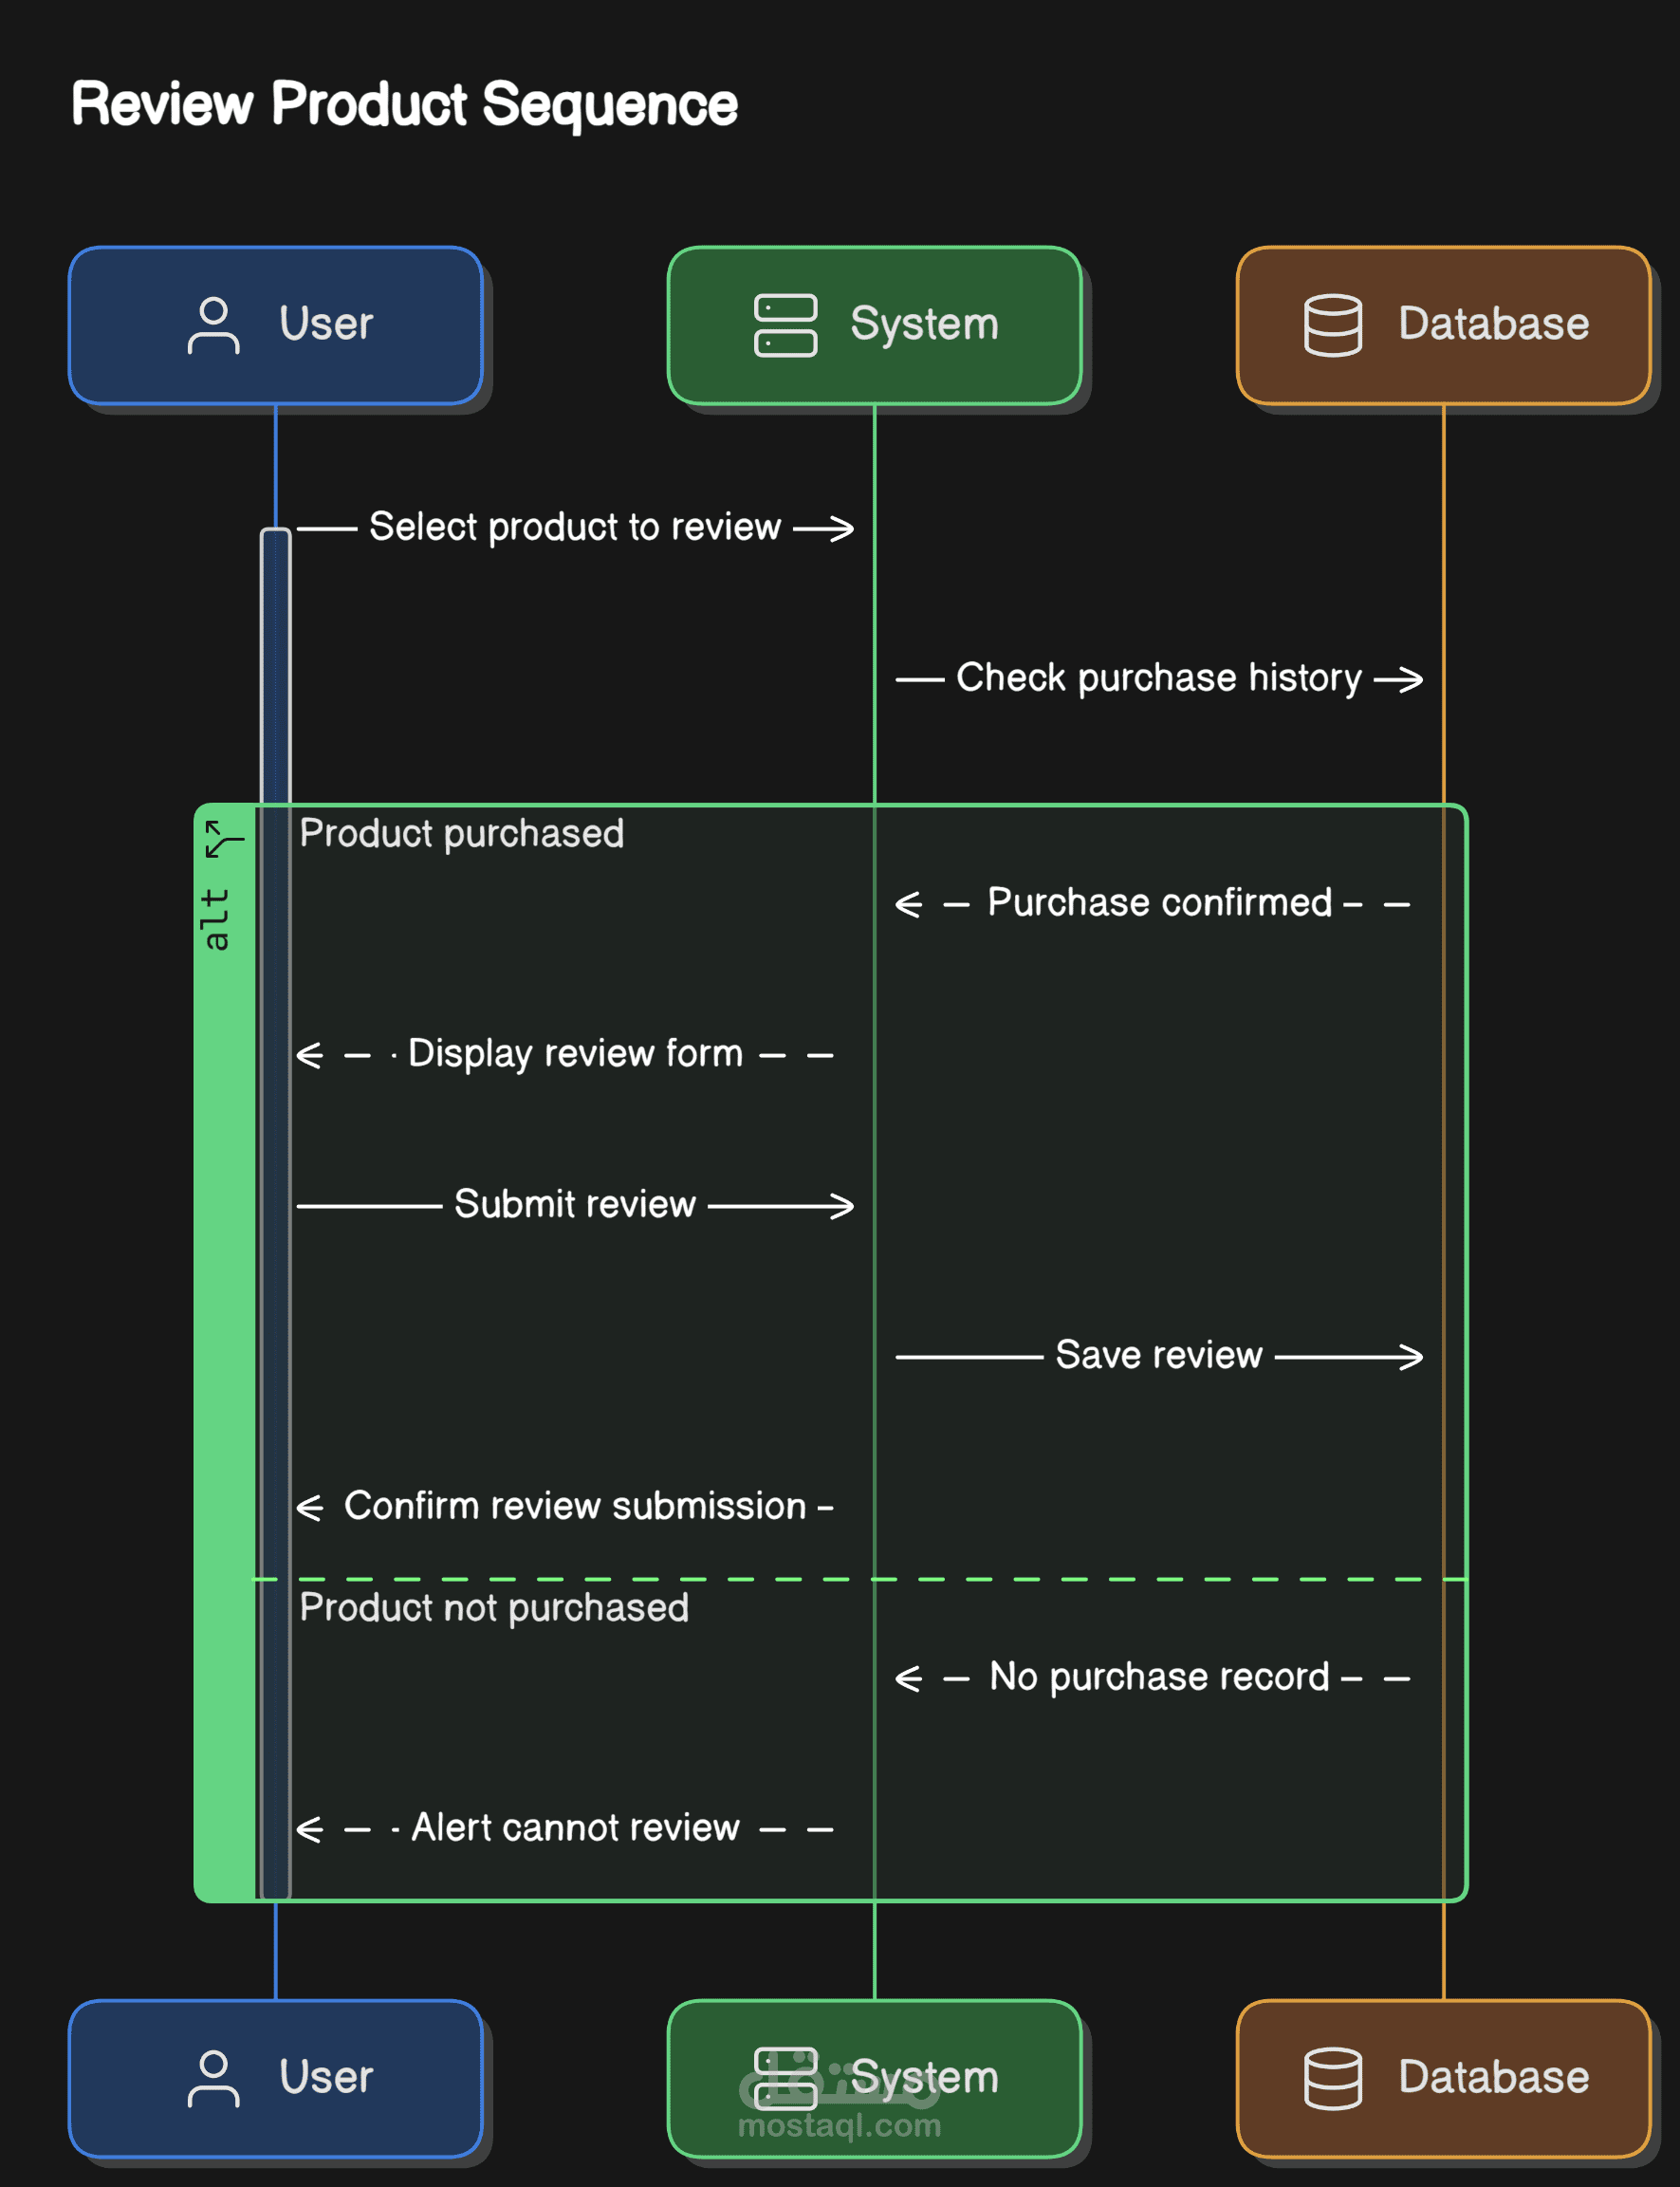Viewport: 1680px width, 2187px height.
Task: Click the 'Product not purchased' condition label
Action: pos(494,1608)
